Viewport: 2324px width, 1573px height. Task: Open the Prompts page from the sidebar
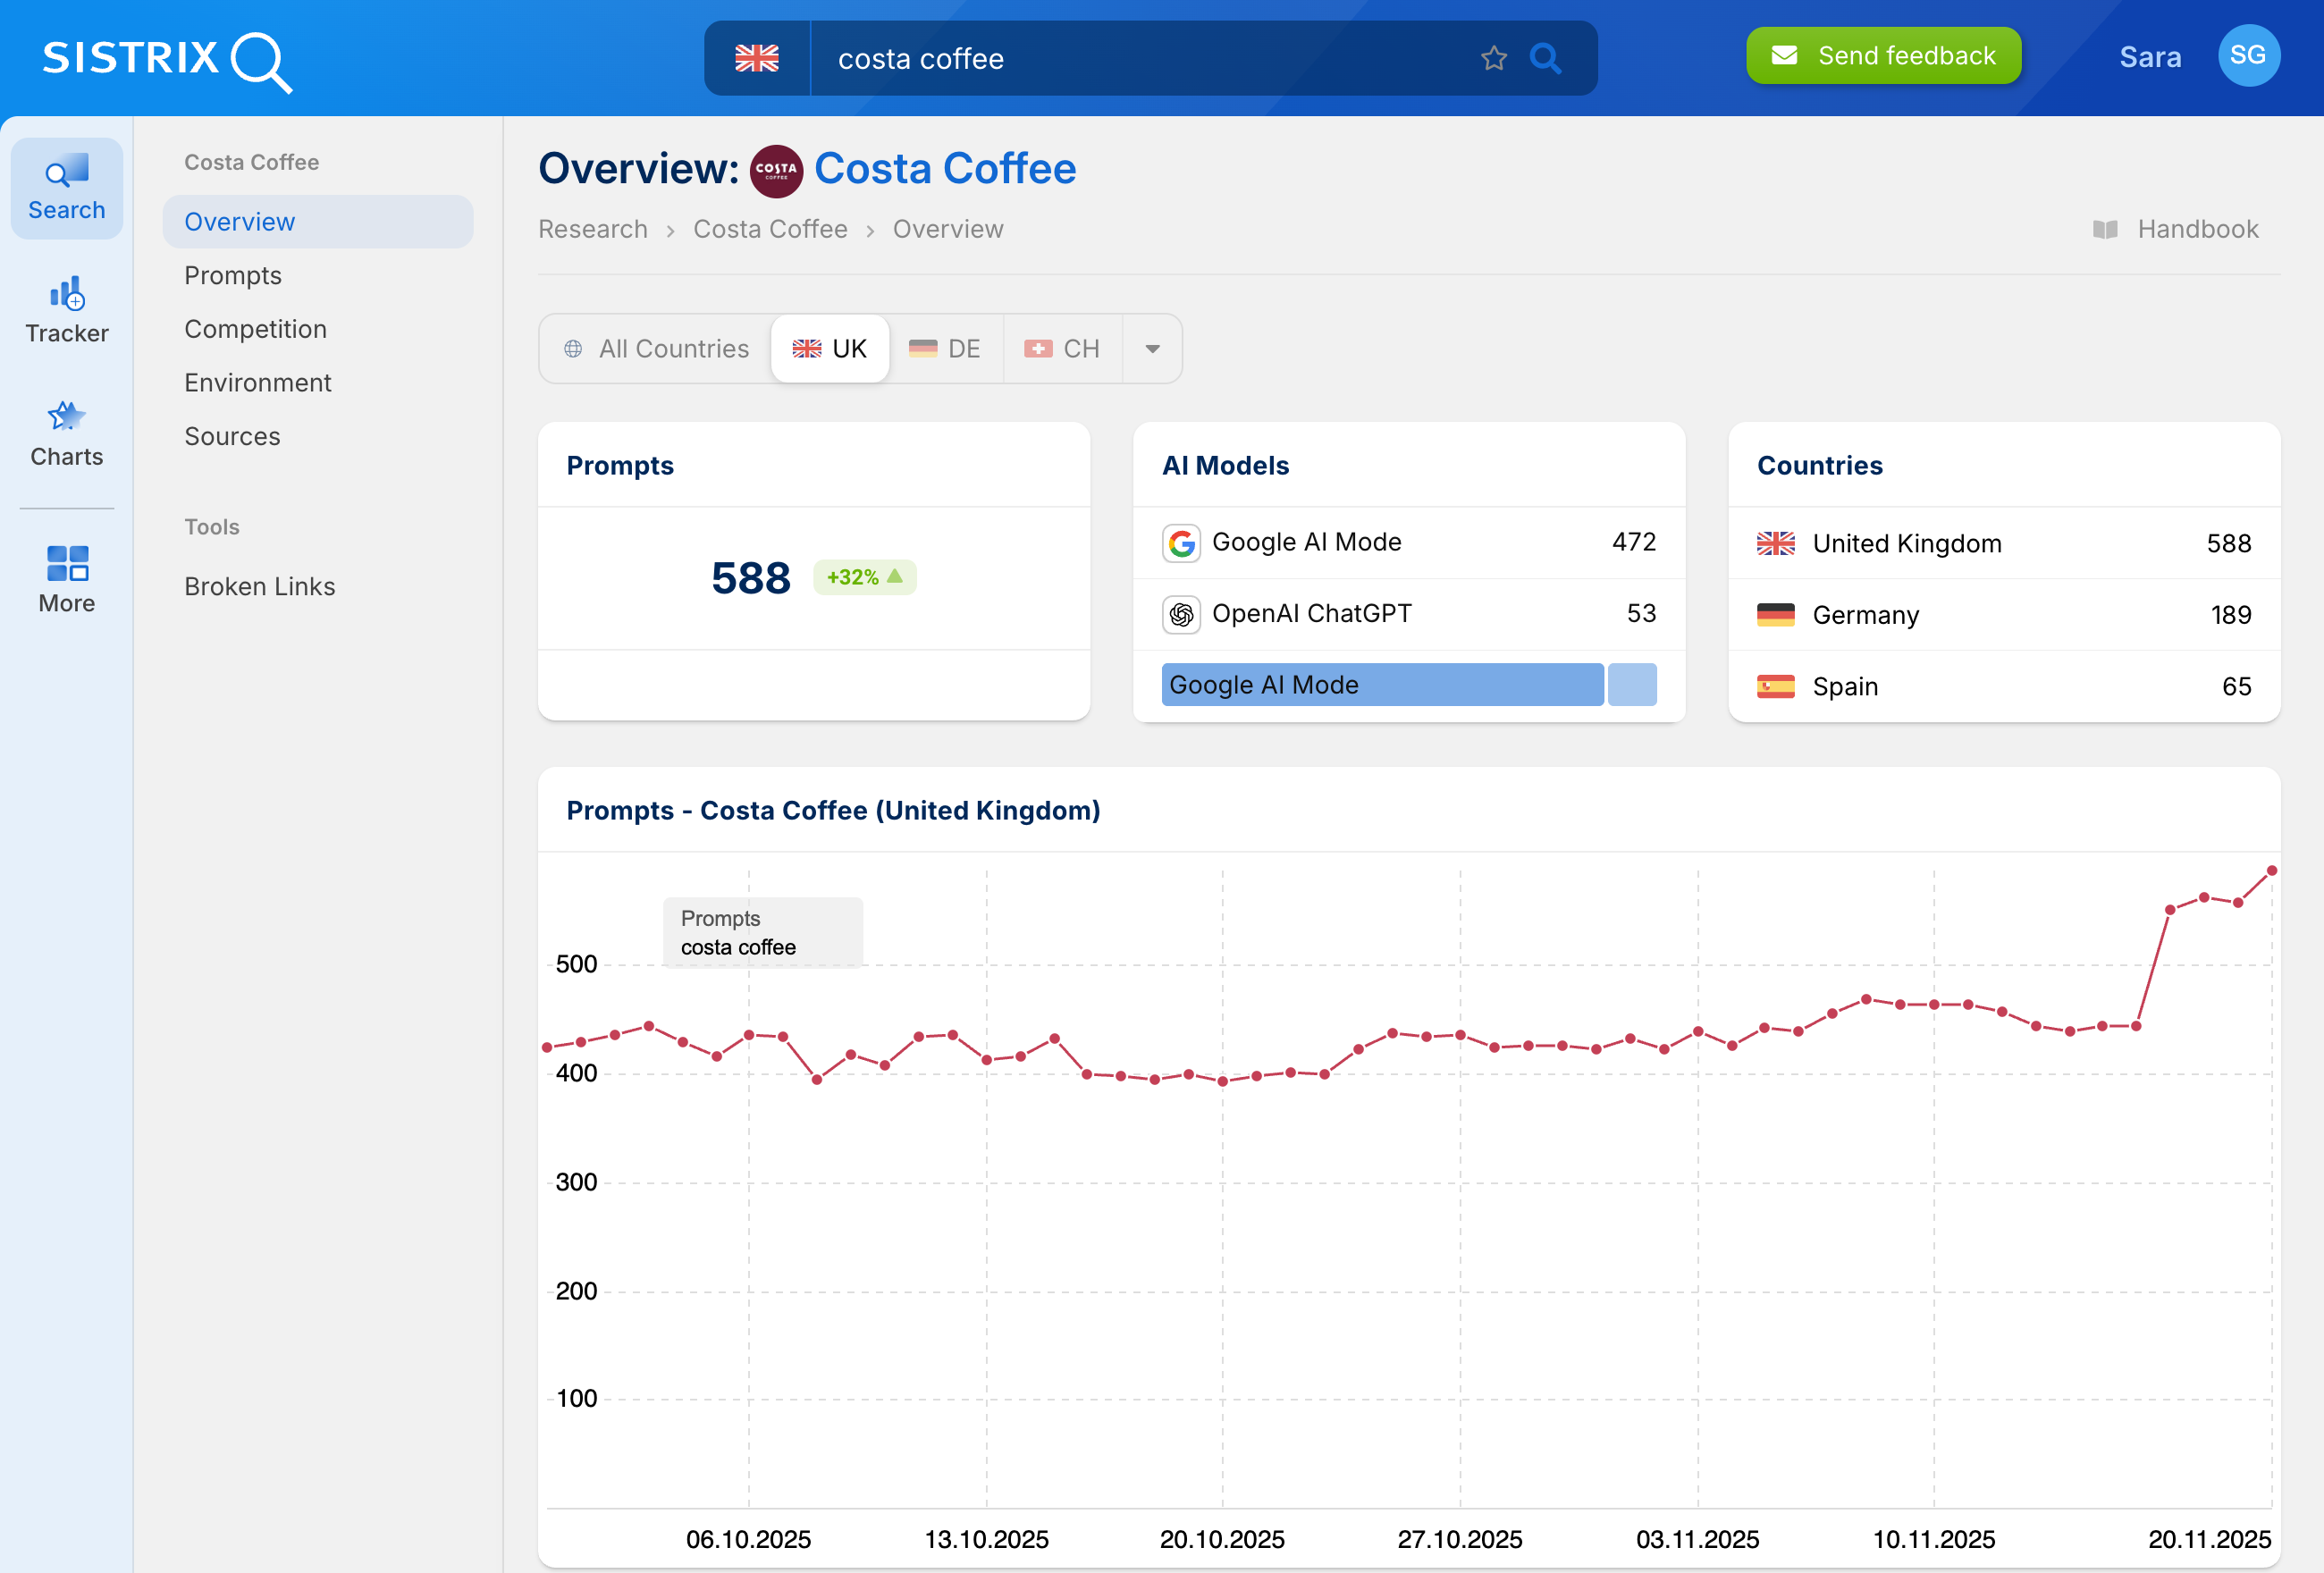tap(233, 275)
